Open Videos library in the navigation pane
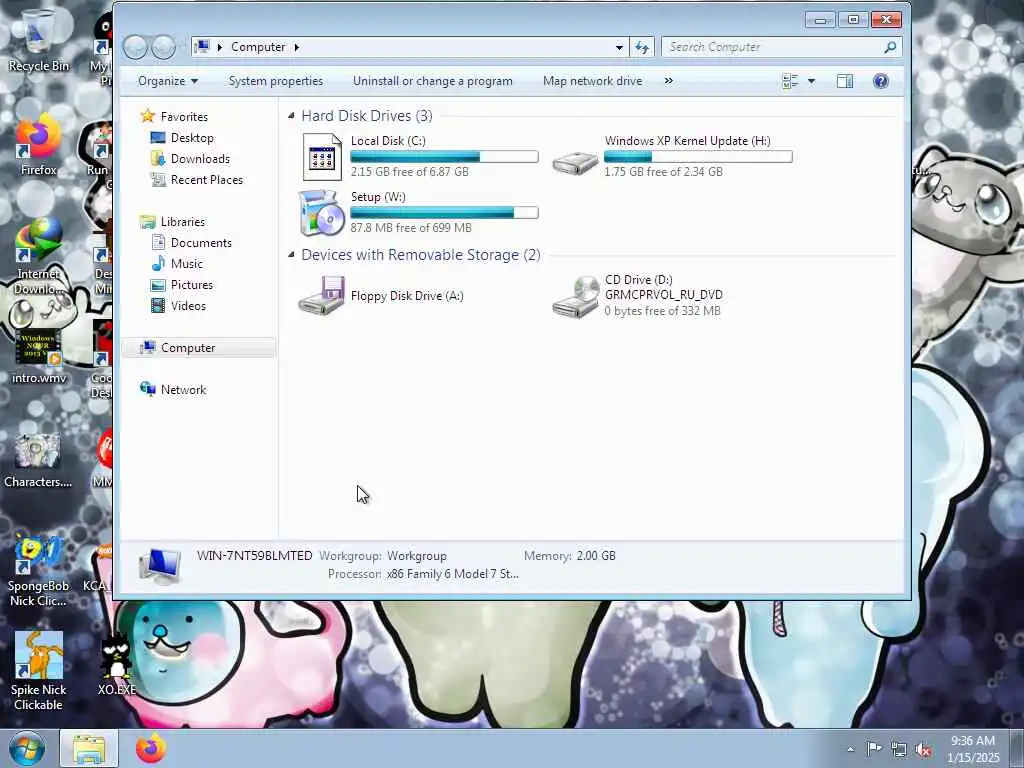 pos(188,306)
